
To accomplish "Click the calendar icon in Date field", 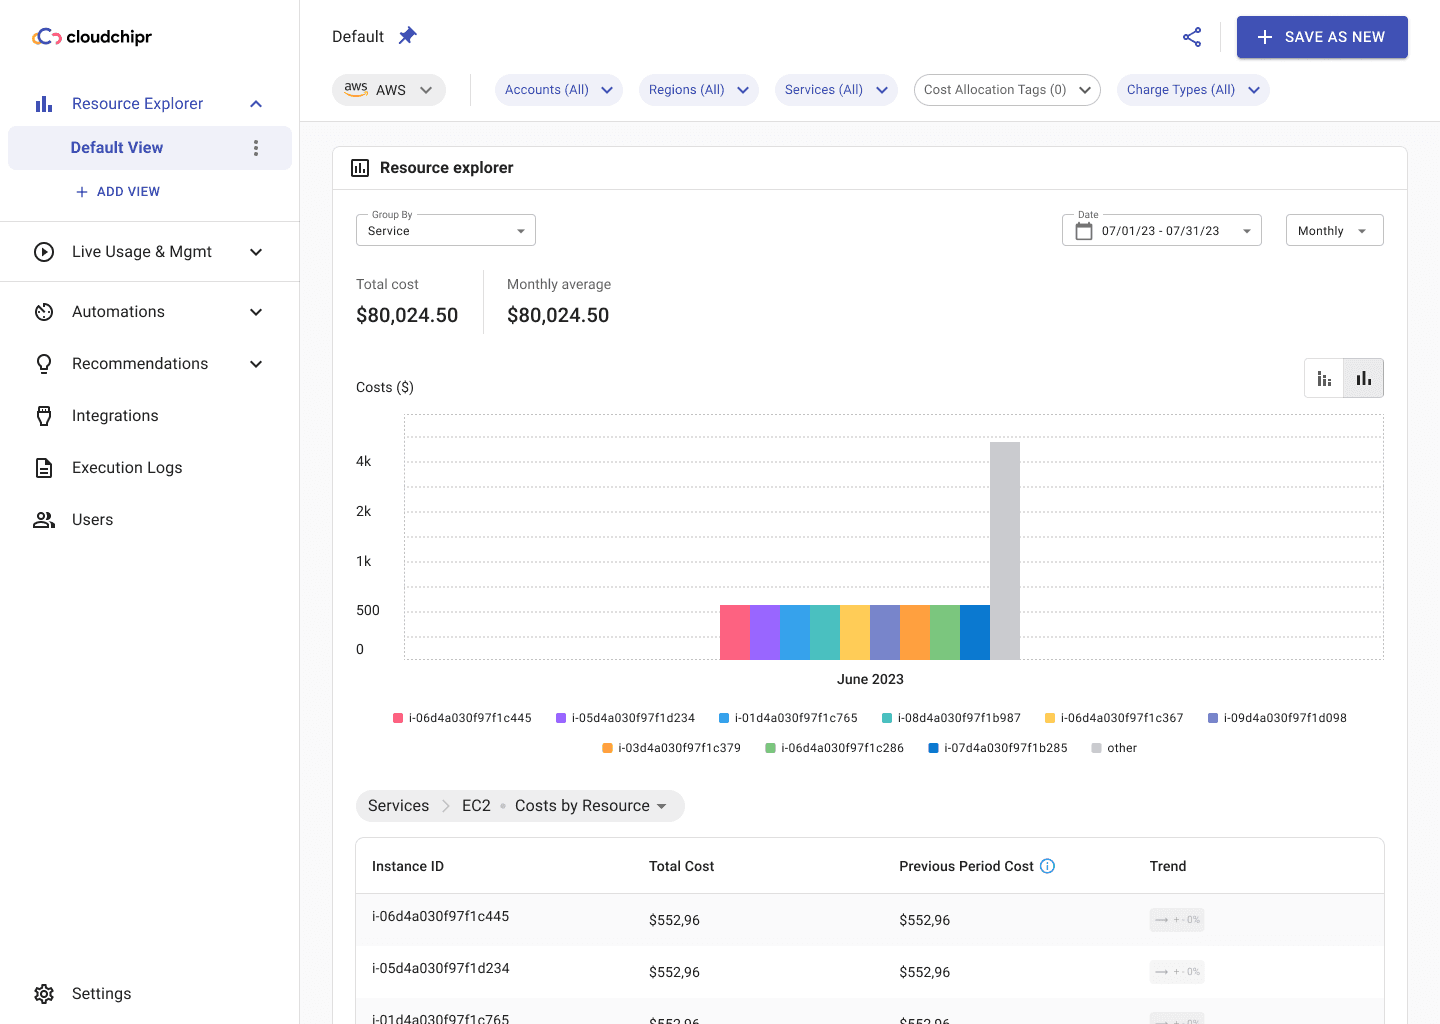I will [x=1084, y=231].
